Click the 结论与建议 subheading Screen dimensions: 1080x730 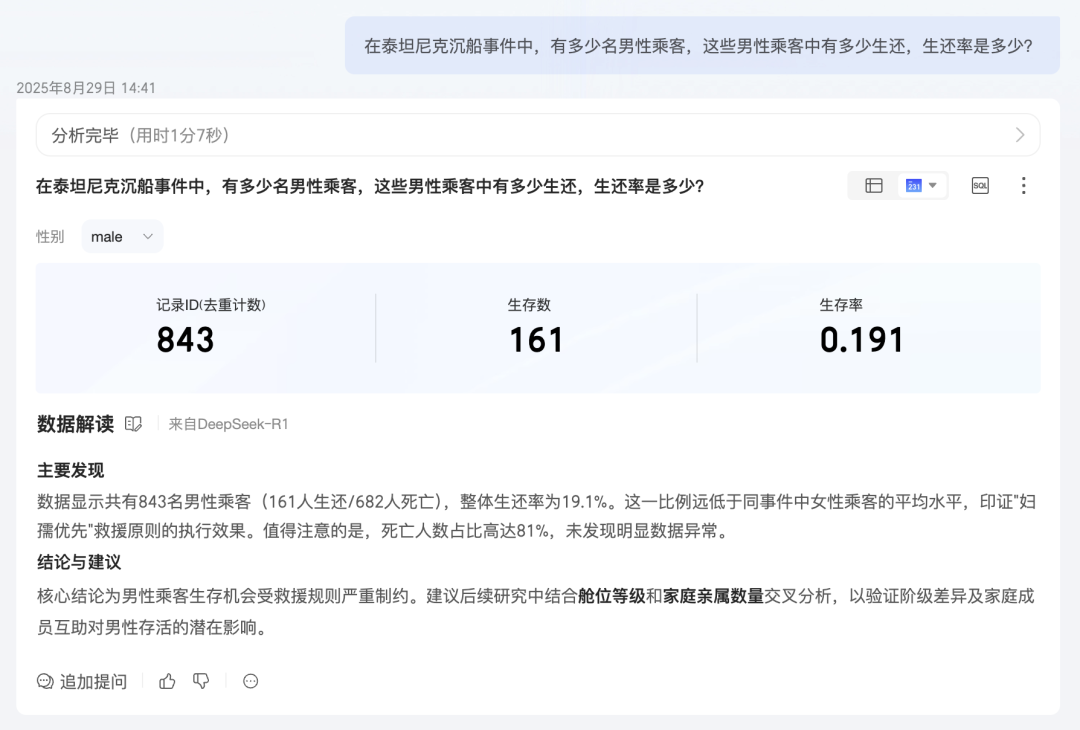point(79,563)
